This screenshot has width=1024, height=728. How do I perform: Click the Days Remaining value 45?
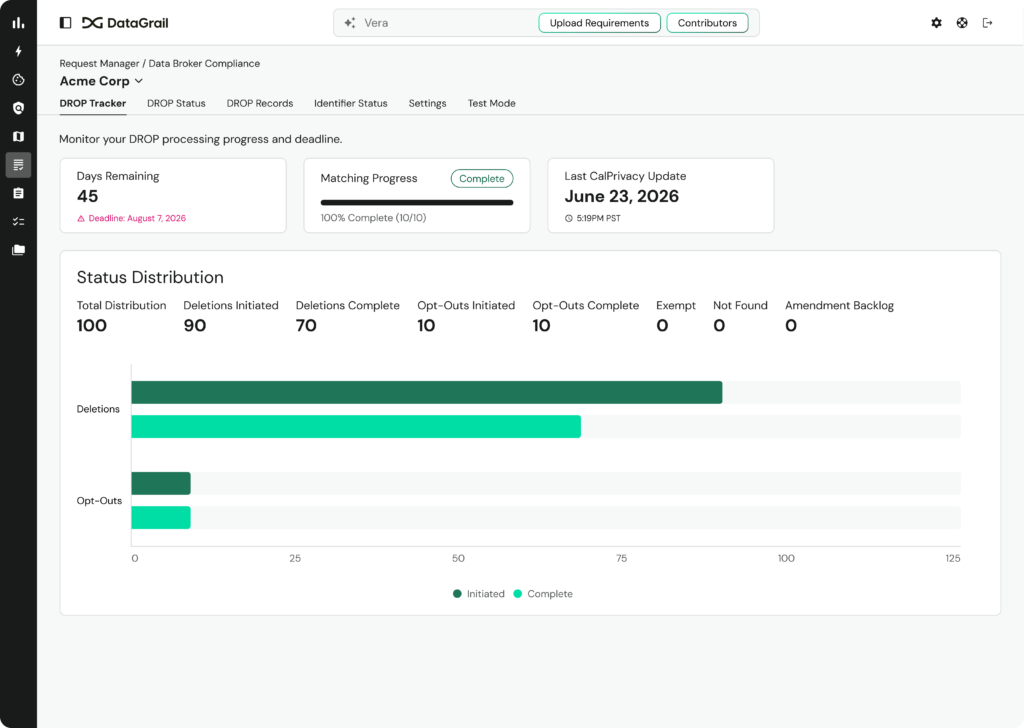tap(88, 196)
